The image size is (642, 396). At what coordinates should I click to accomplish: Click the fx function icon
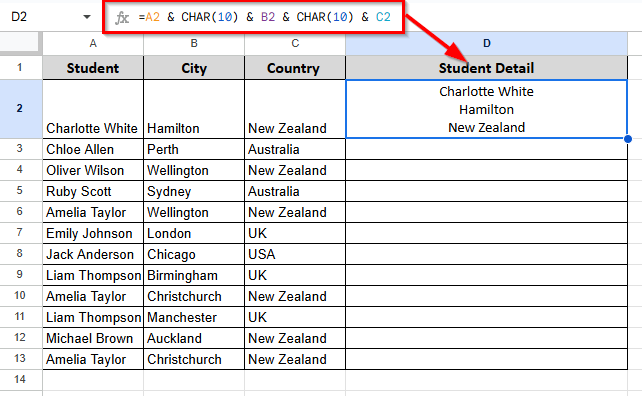point(122,18)
